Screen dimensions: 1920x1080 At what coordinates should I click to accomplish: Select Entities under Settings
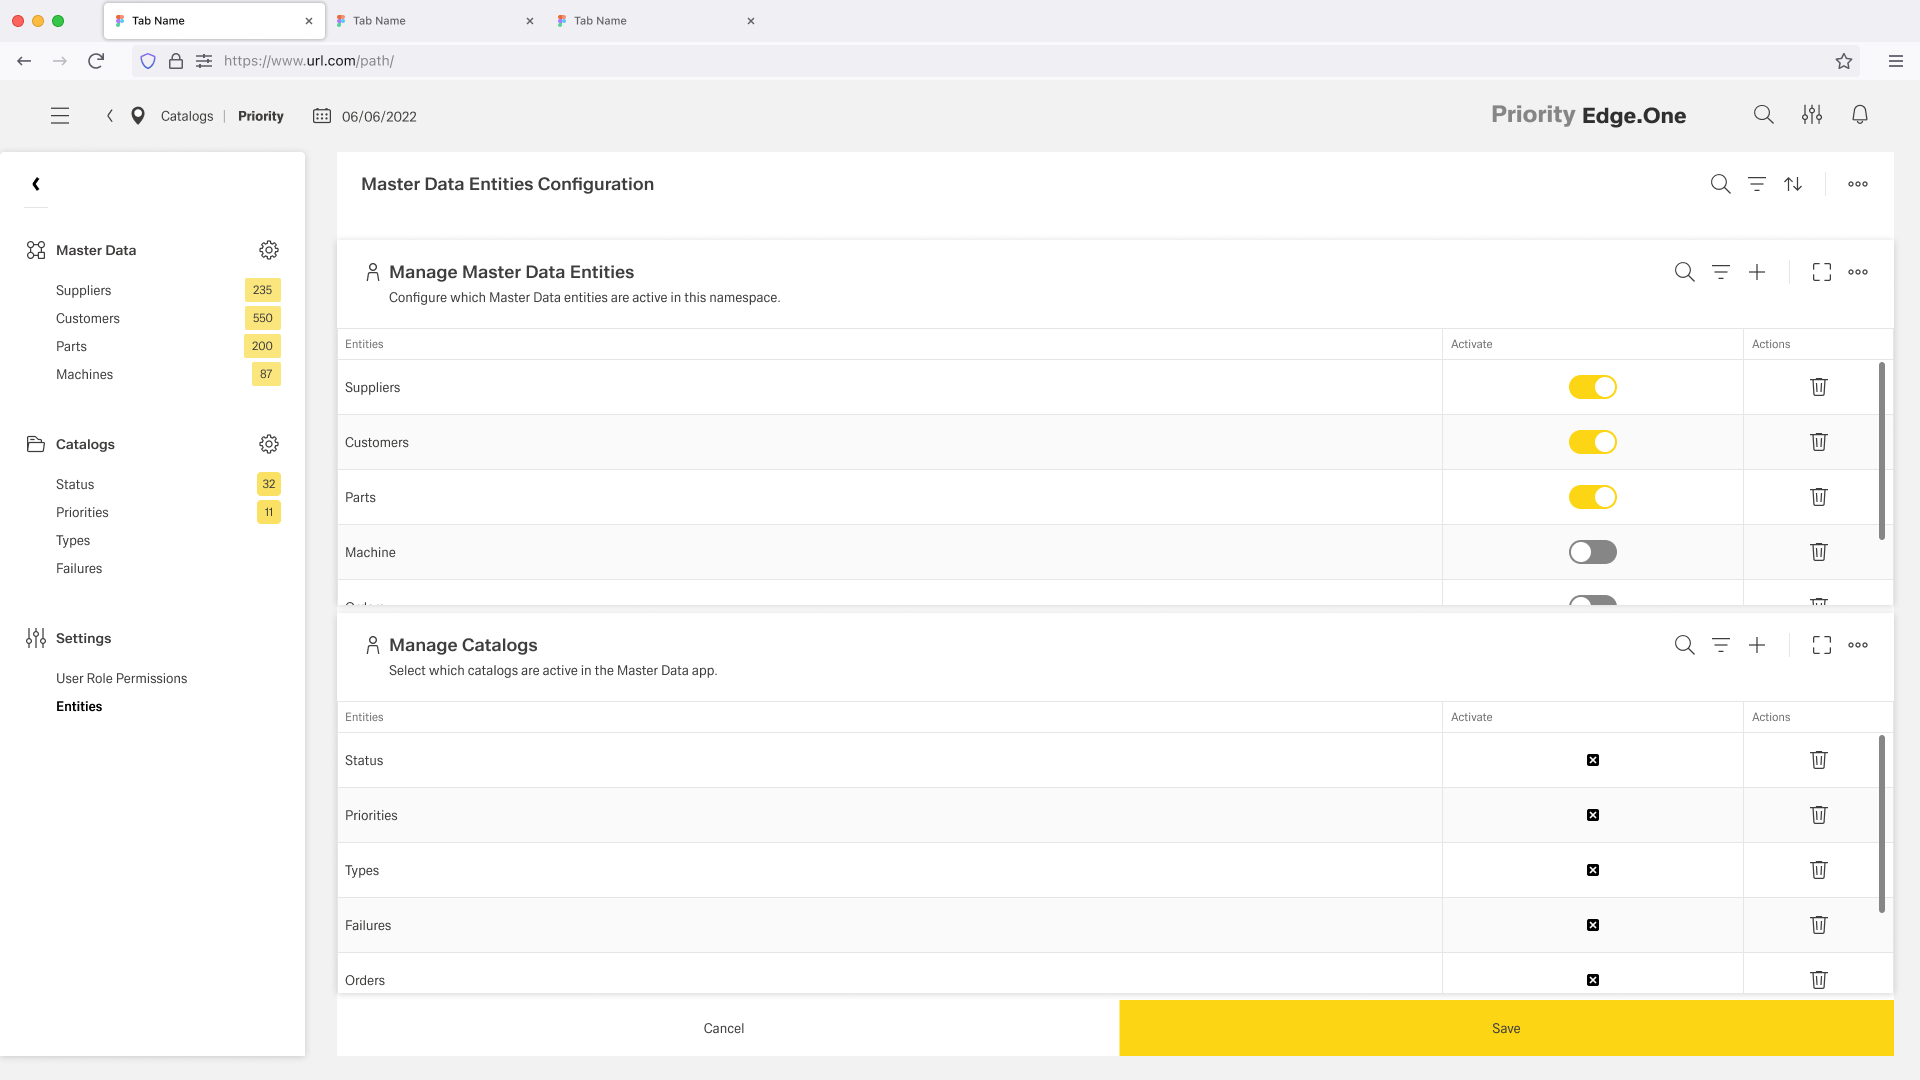coord(79,706)
